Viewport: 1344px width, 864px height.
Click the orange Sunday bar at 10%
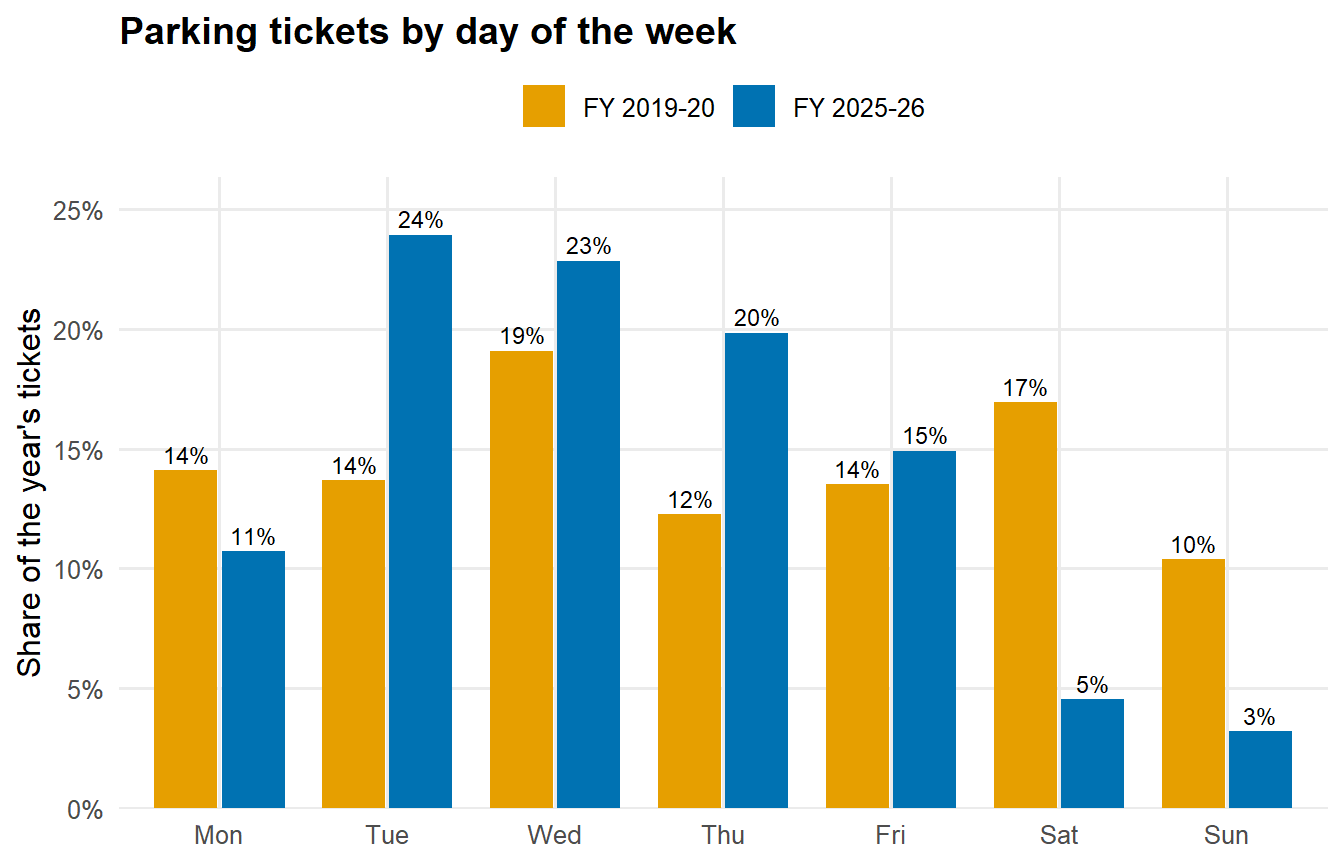pos(1193,683)
